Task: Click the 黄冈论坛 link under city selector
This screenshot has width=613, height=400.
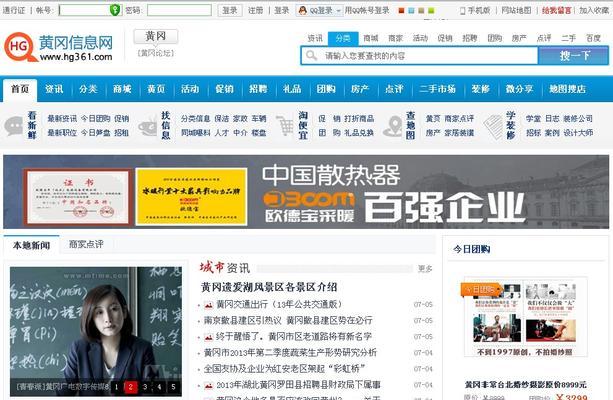Action: (156, 53)
